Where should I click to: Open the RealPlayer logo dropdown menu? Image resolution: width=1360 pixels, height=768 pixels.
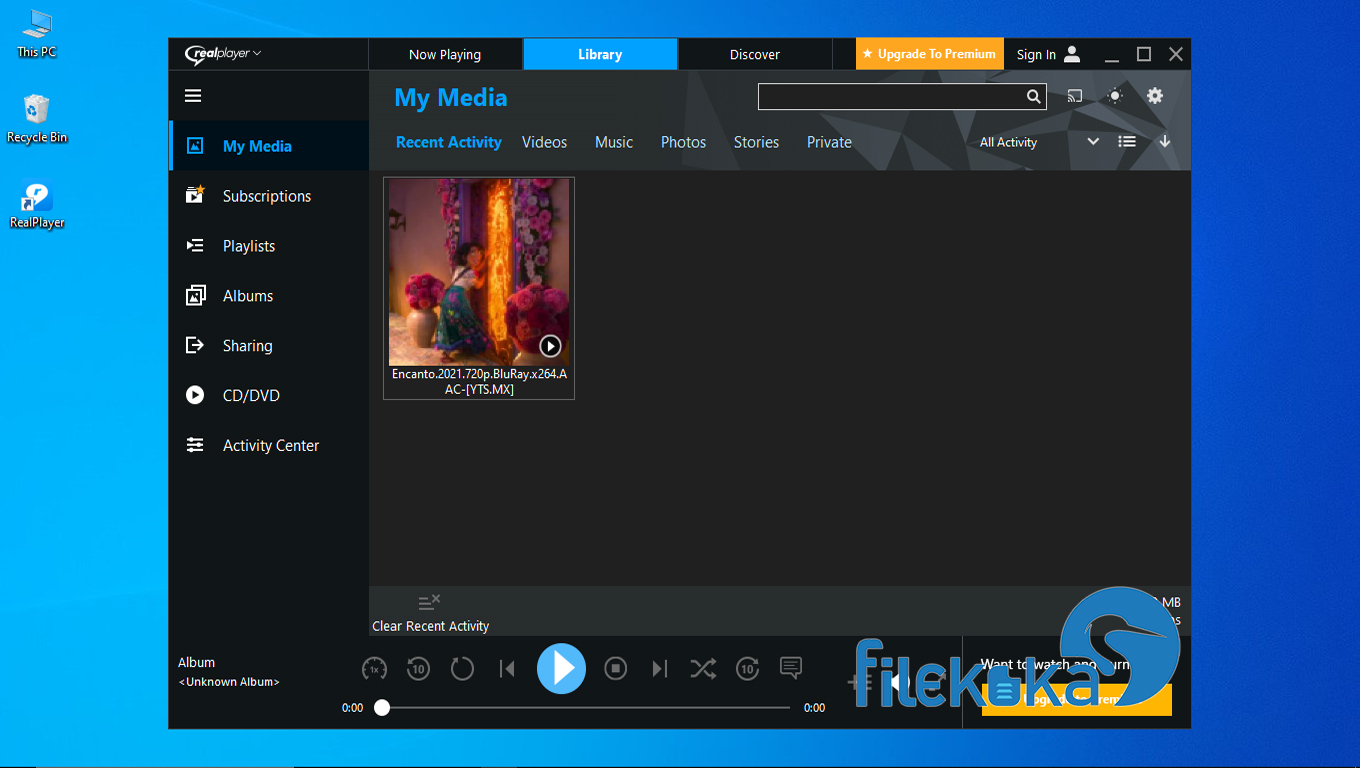[223, 54]
